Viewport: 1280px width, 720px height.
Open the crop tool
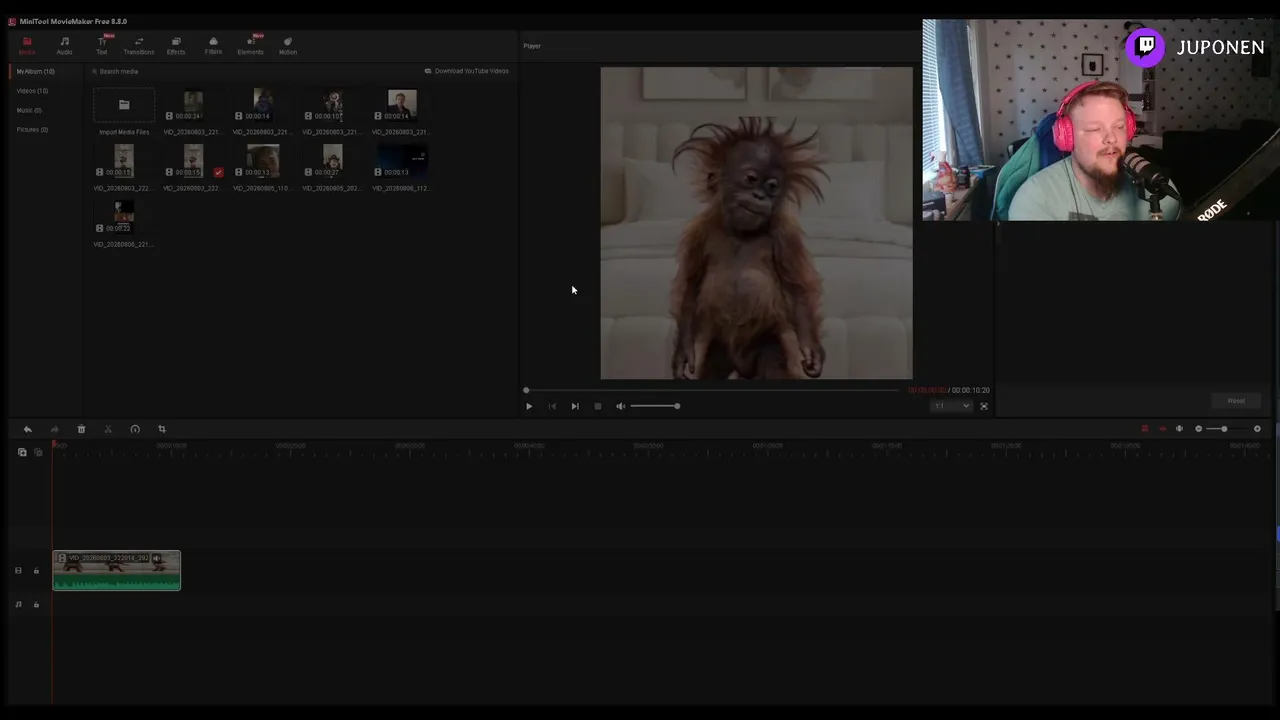point(162,429)
